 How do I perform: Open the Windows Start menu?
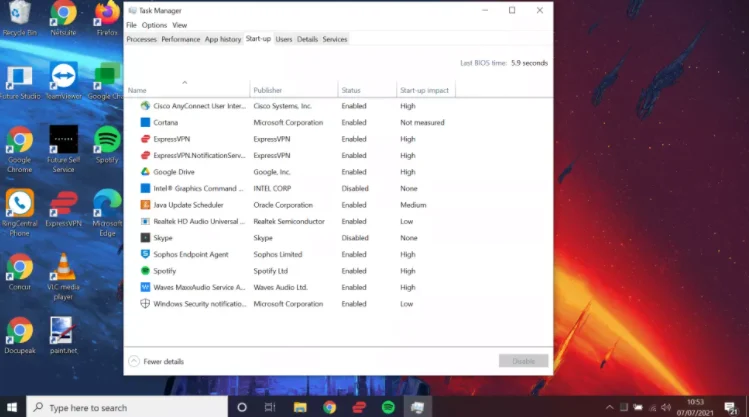[x=12, y=407]
